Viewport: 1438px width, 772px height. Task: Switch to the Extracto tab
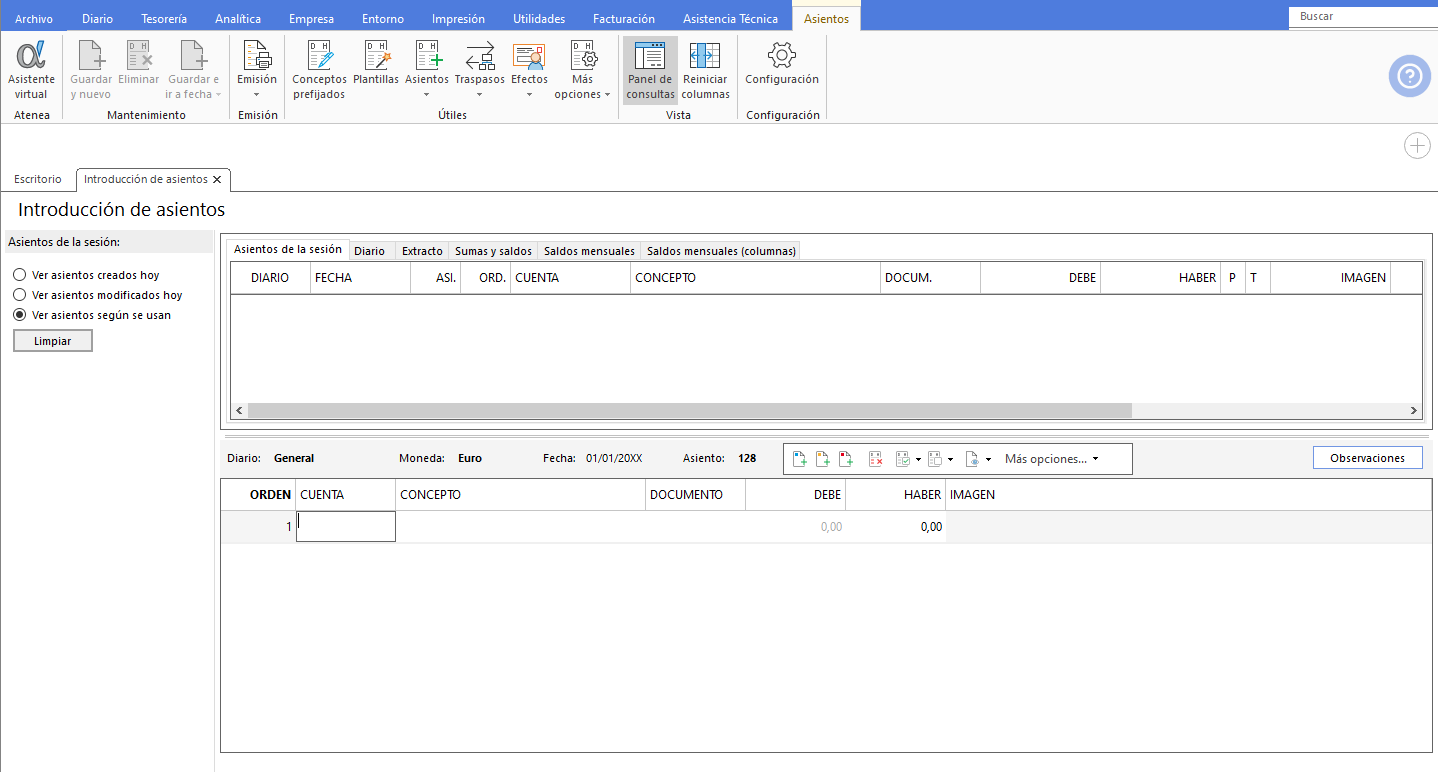[x=422, y=251]
